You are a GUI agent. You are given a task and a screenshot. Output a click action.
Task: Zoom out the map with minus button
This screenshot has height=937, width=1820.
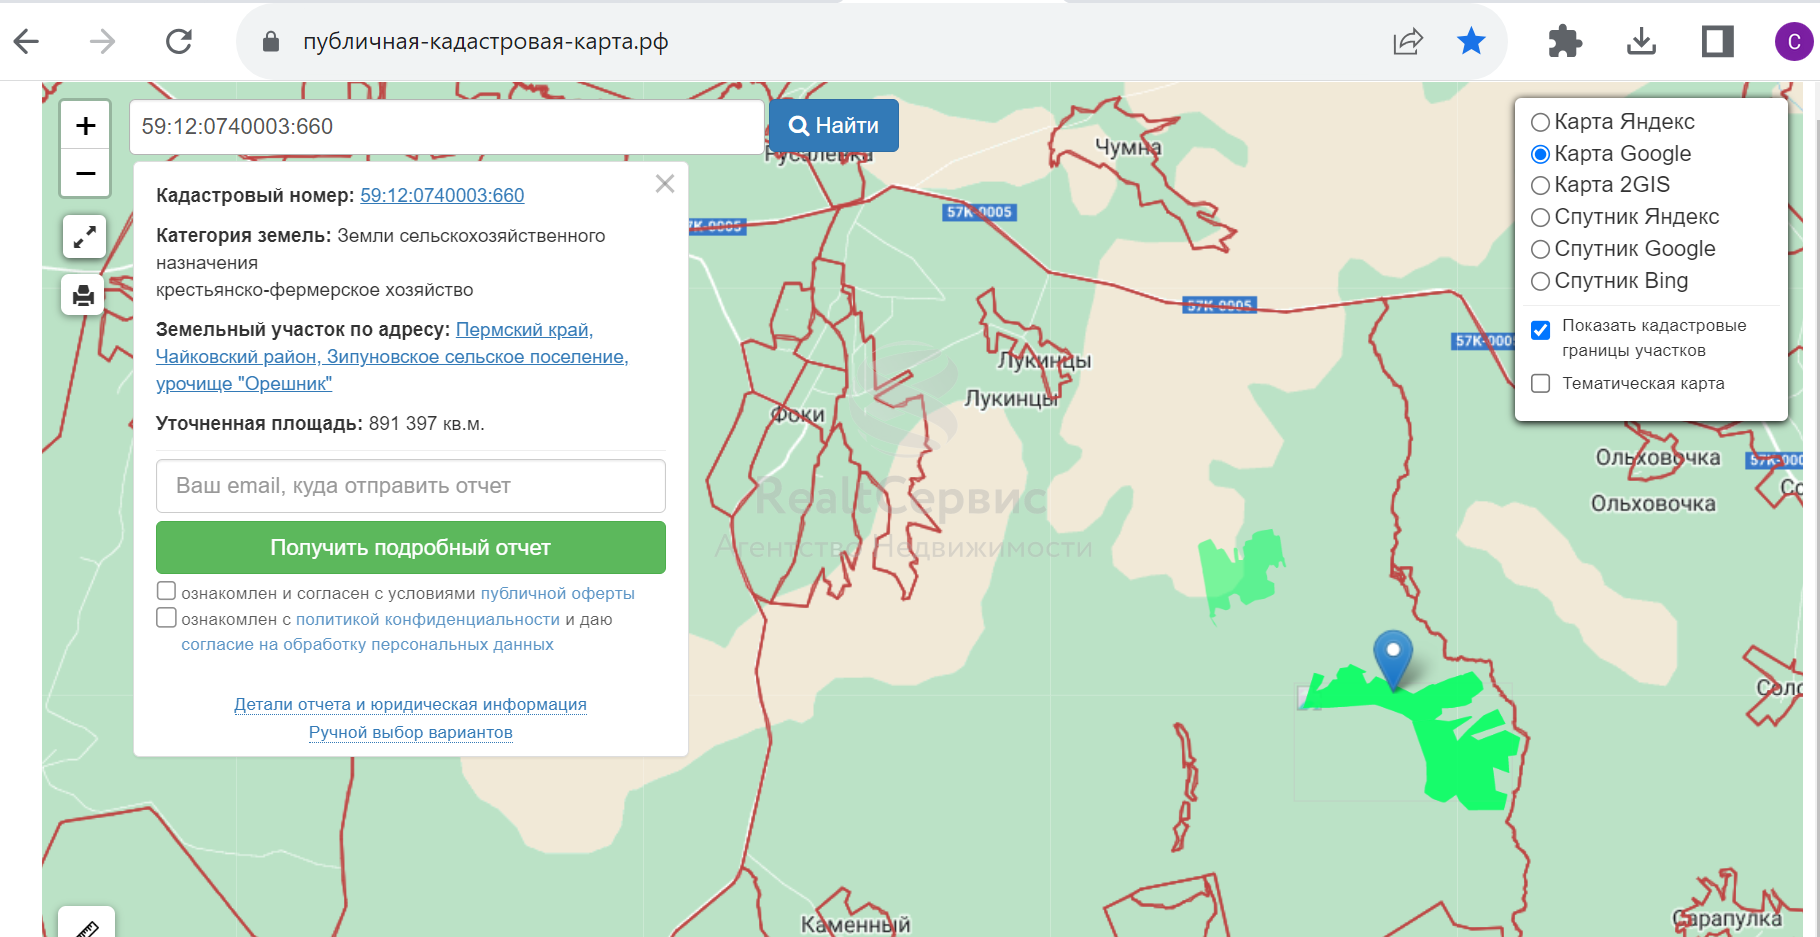[x=86, y=174]
